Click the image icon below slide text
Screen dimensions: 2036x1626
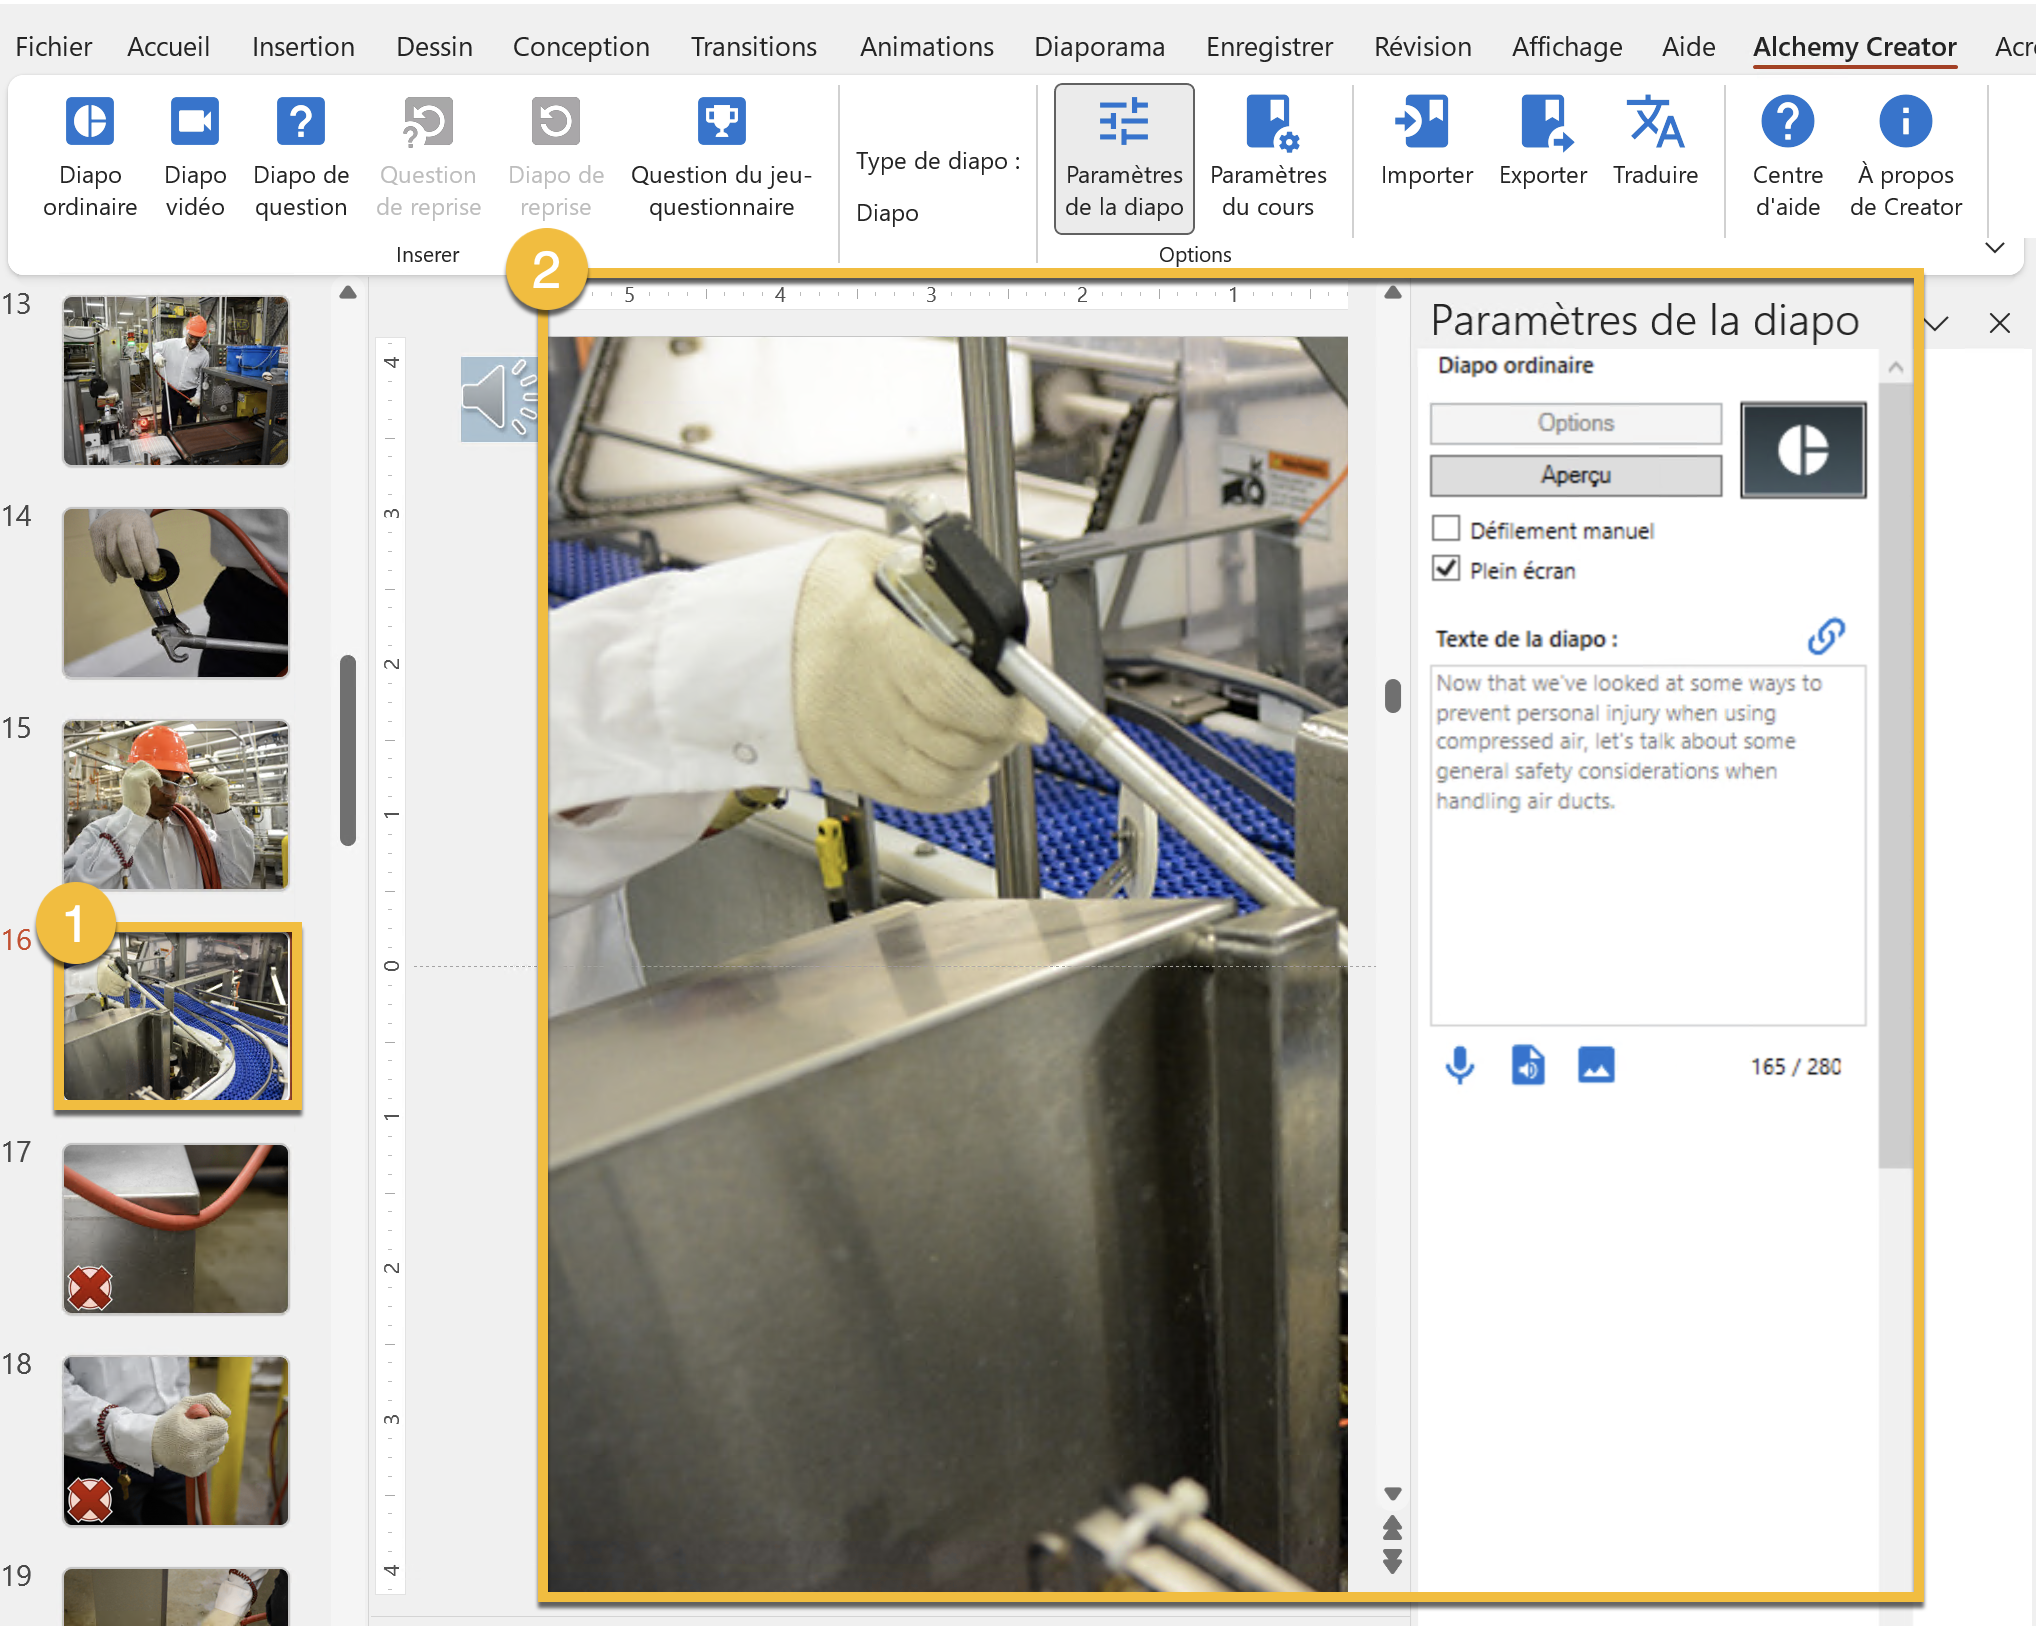pyautogui.click(x=1596, y=1065)
